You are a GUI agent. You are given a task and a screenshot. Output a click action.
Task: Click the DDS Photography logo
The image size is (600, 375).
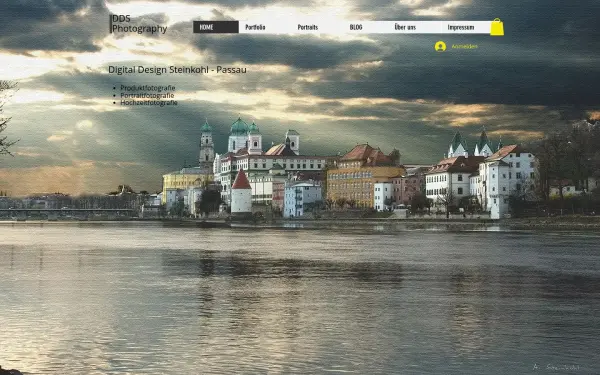pos(139,24)
